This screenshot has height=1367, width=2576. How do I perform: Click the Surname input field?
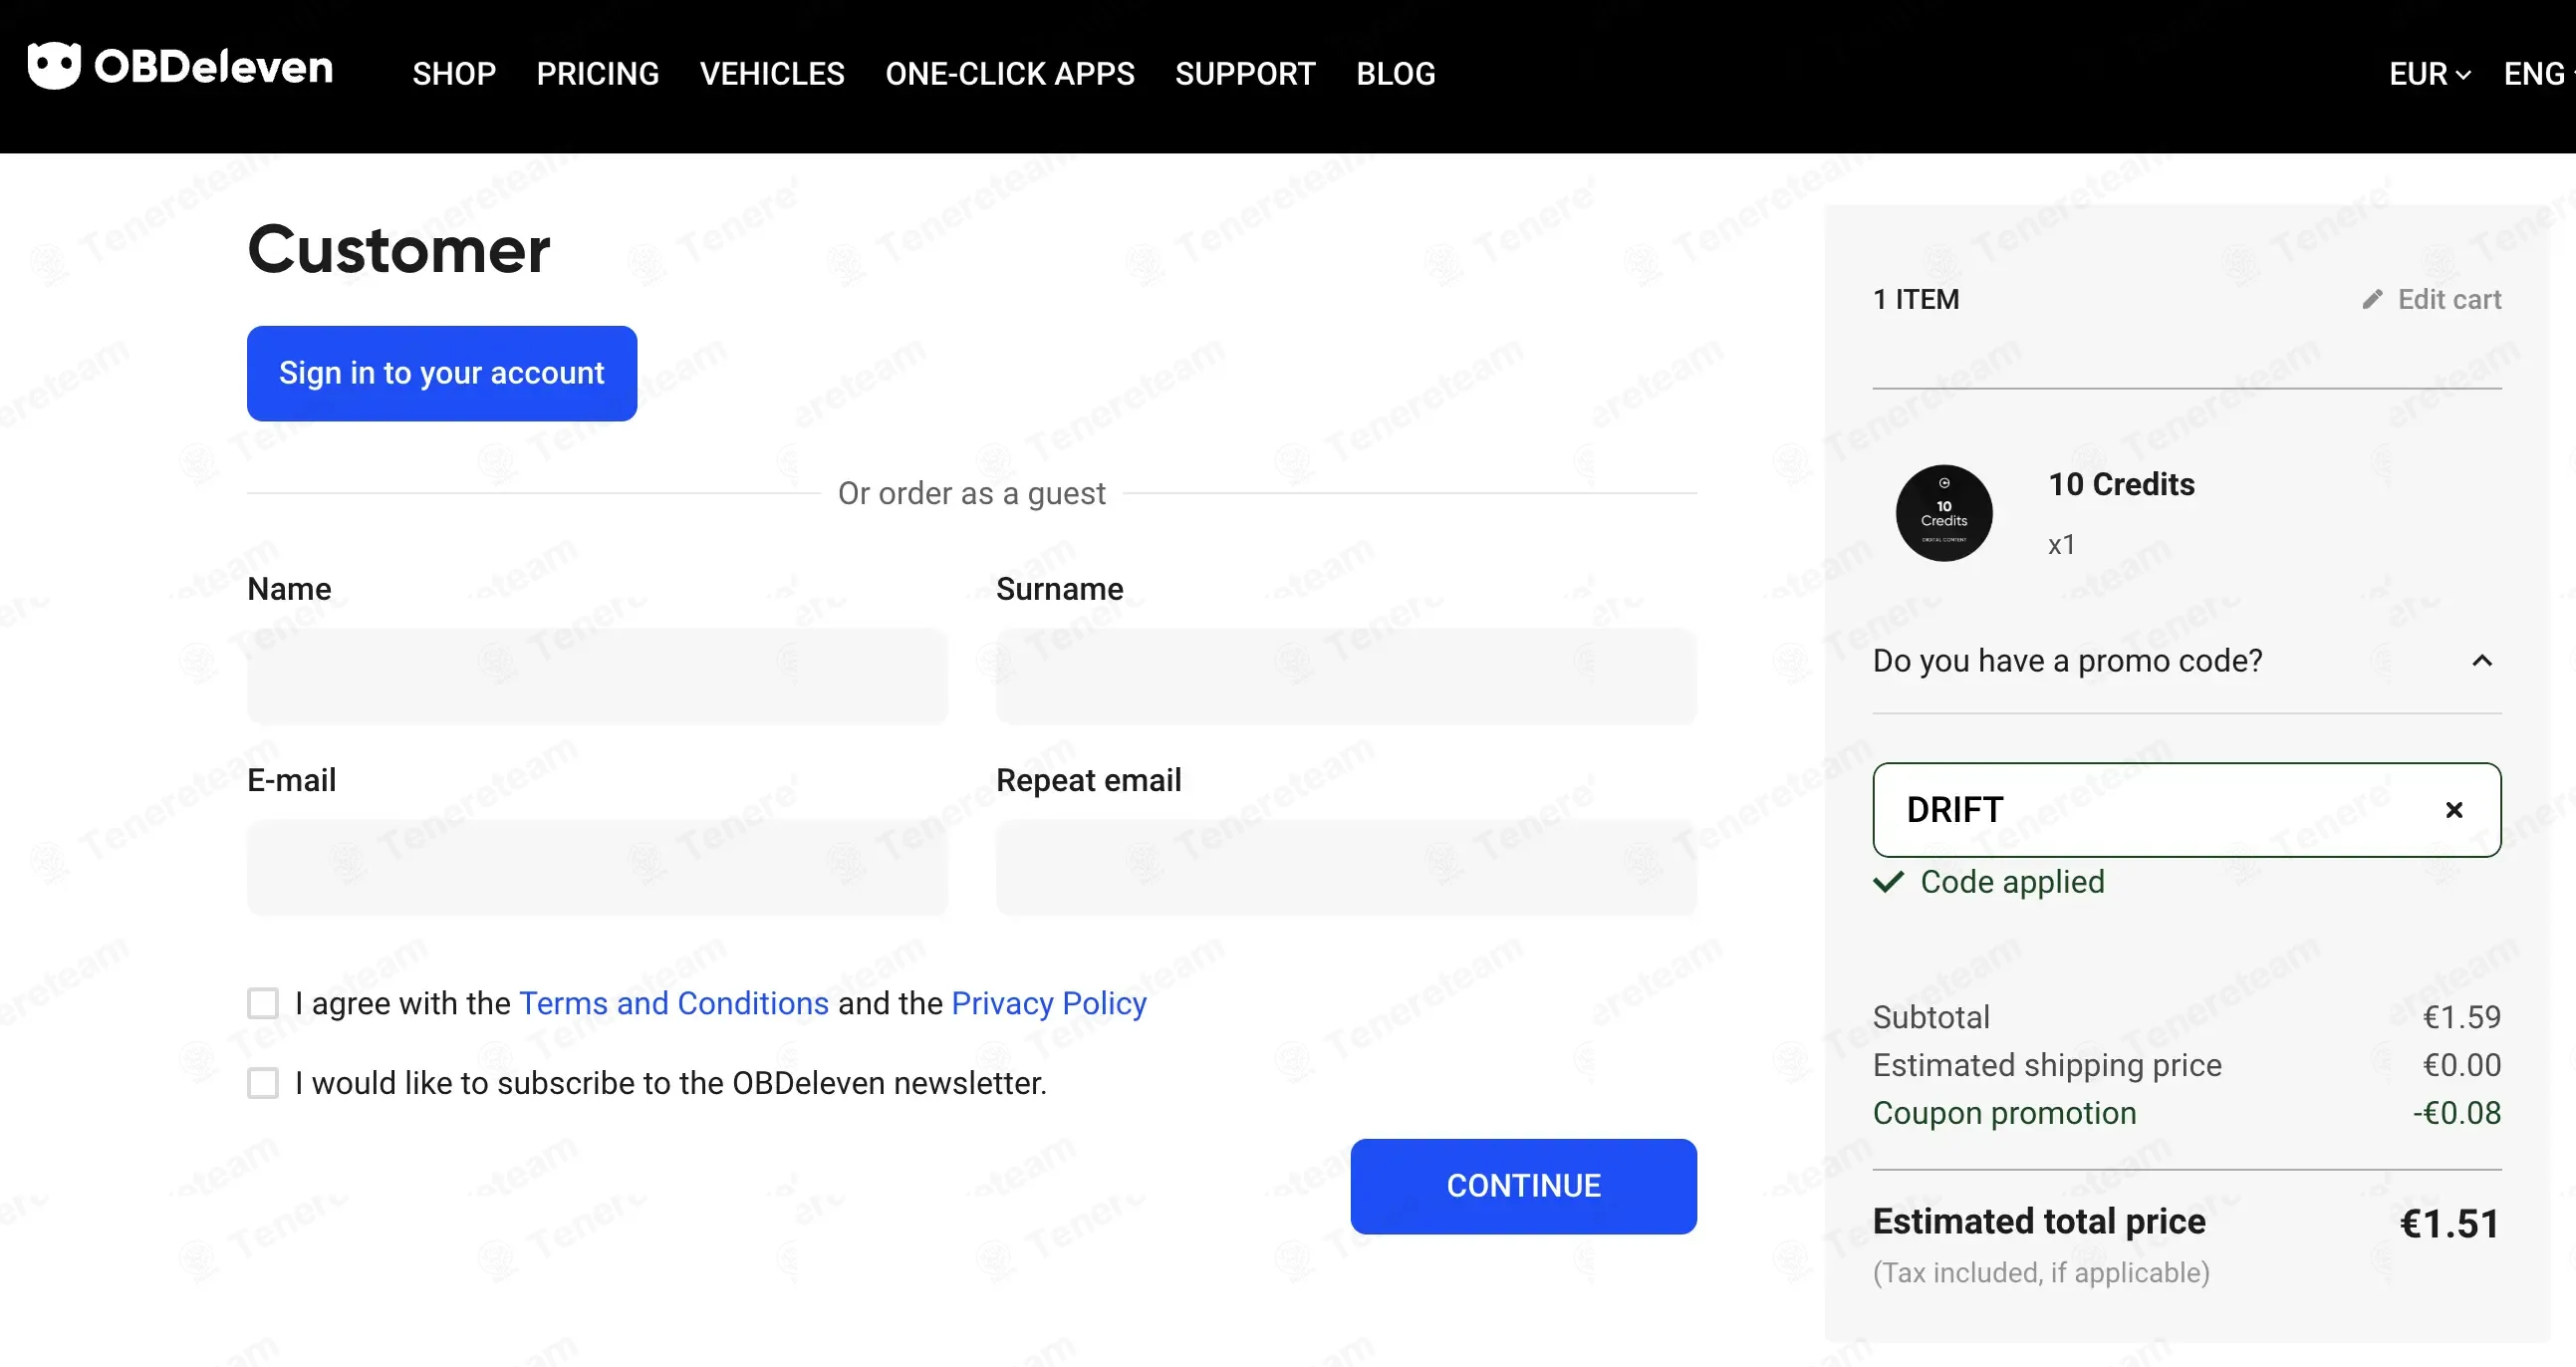pyautogui.click(x=1346, y=676)
